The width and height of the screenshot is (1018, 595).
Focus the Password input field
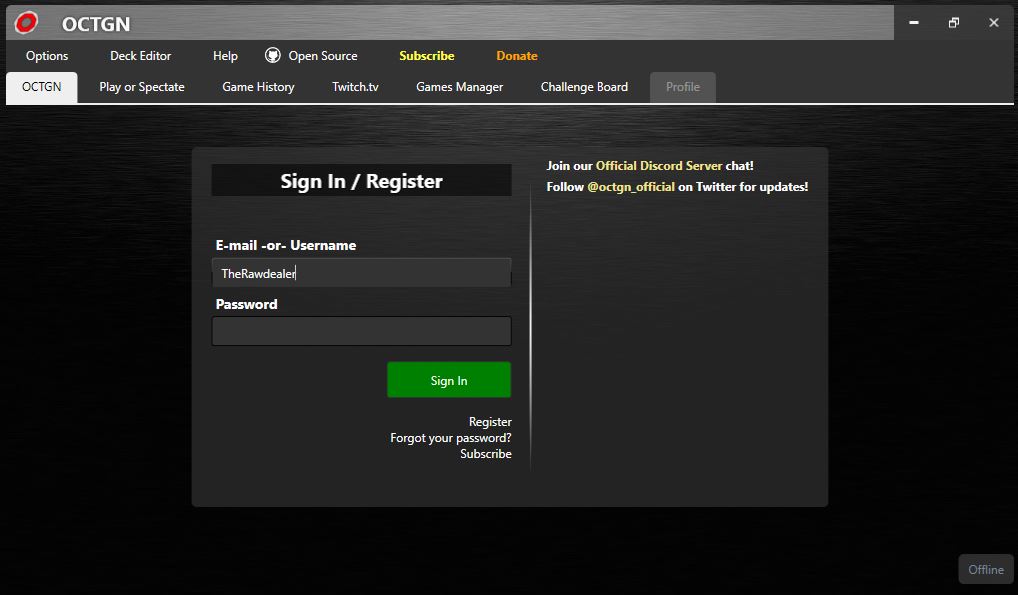click(x=362, y=331)
